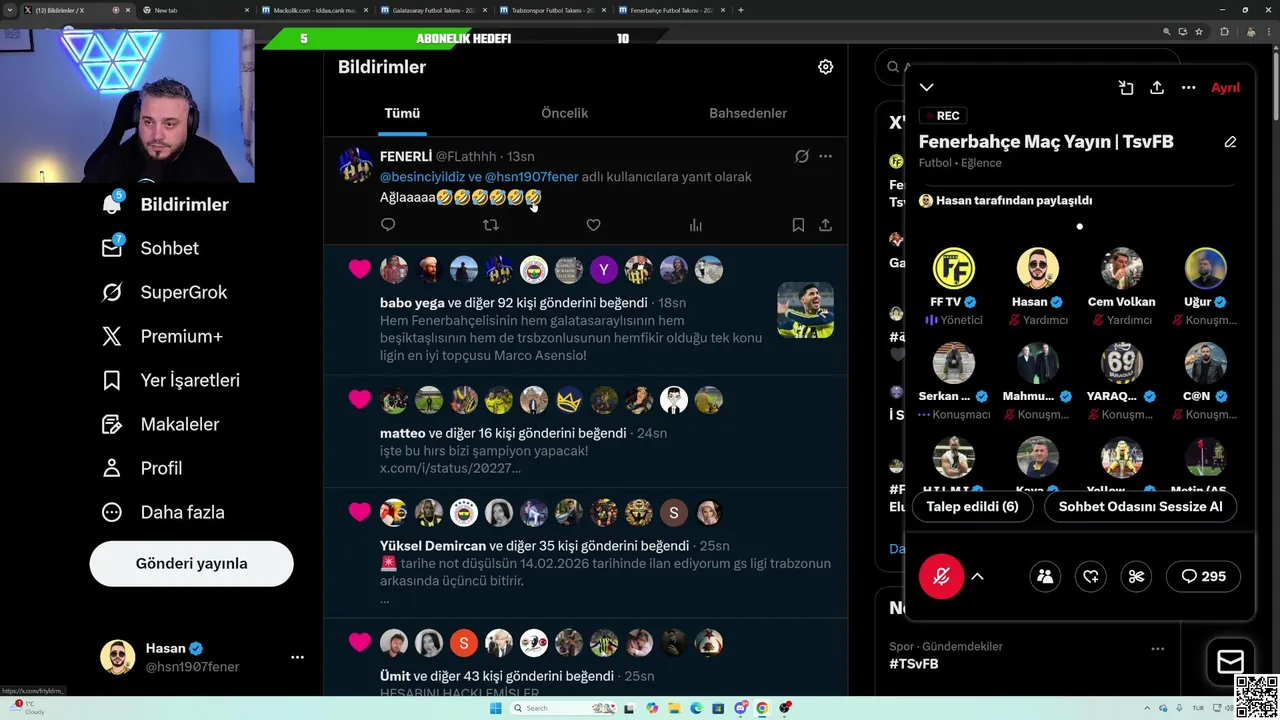Open Grok icon on FENERLİ's tweet

[x=801, y=156]
